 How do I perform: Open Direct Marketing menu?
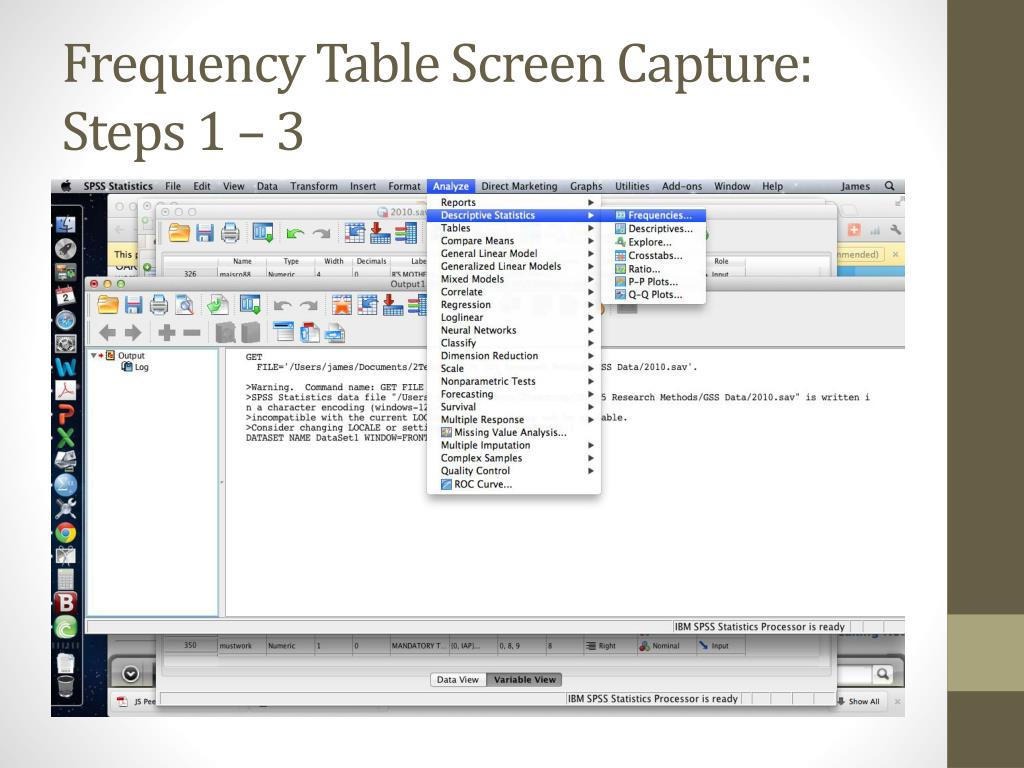(x=519, y=186)
